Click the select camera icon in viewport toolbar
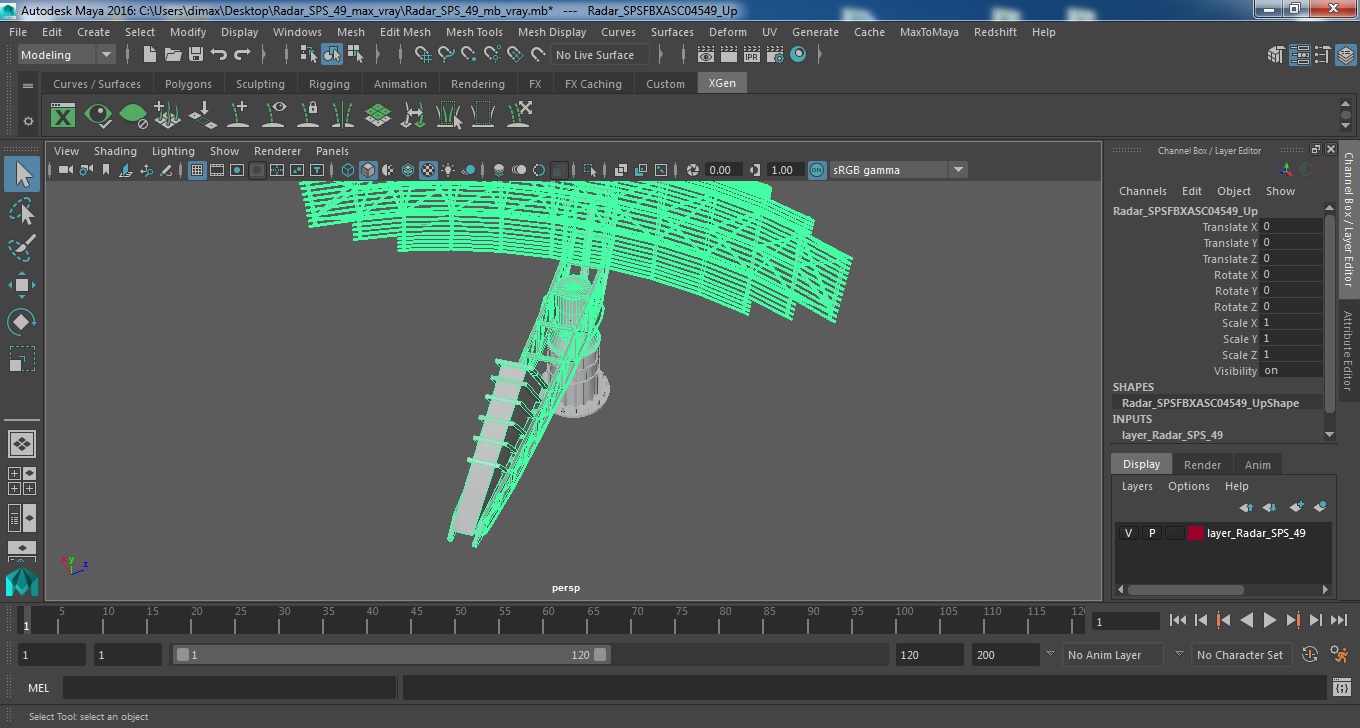This screenshot has height=728, width=1360. (65, 170)
